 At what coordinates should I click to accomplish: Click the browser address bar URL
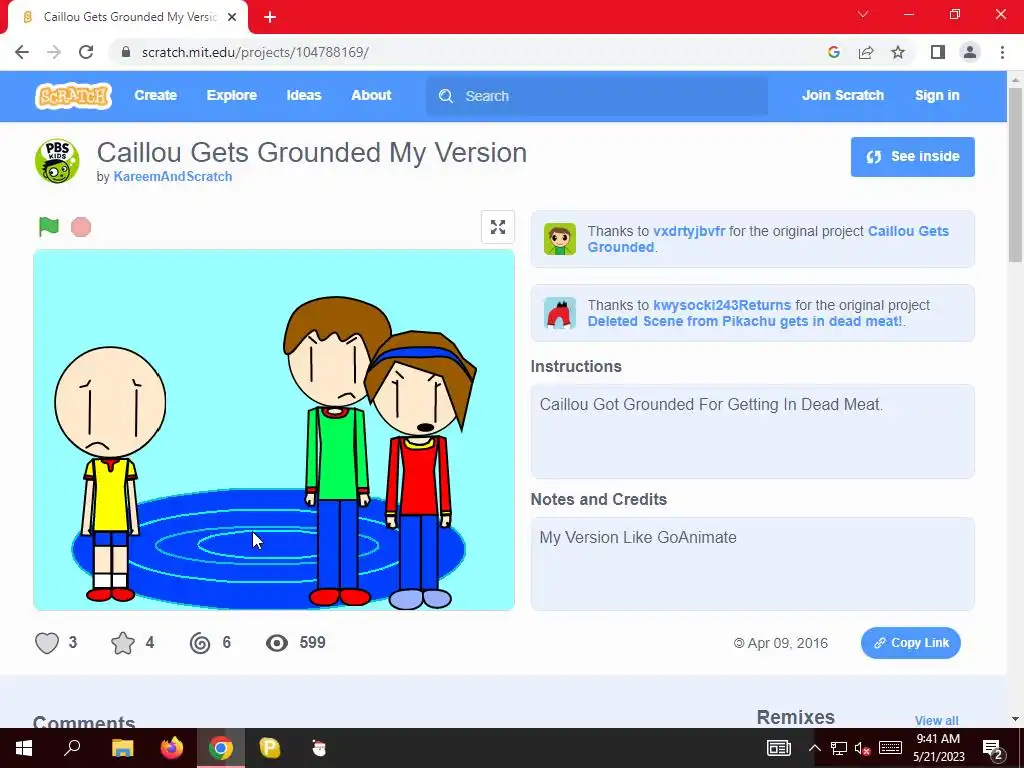point(255,52)
